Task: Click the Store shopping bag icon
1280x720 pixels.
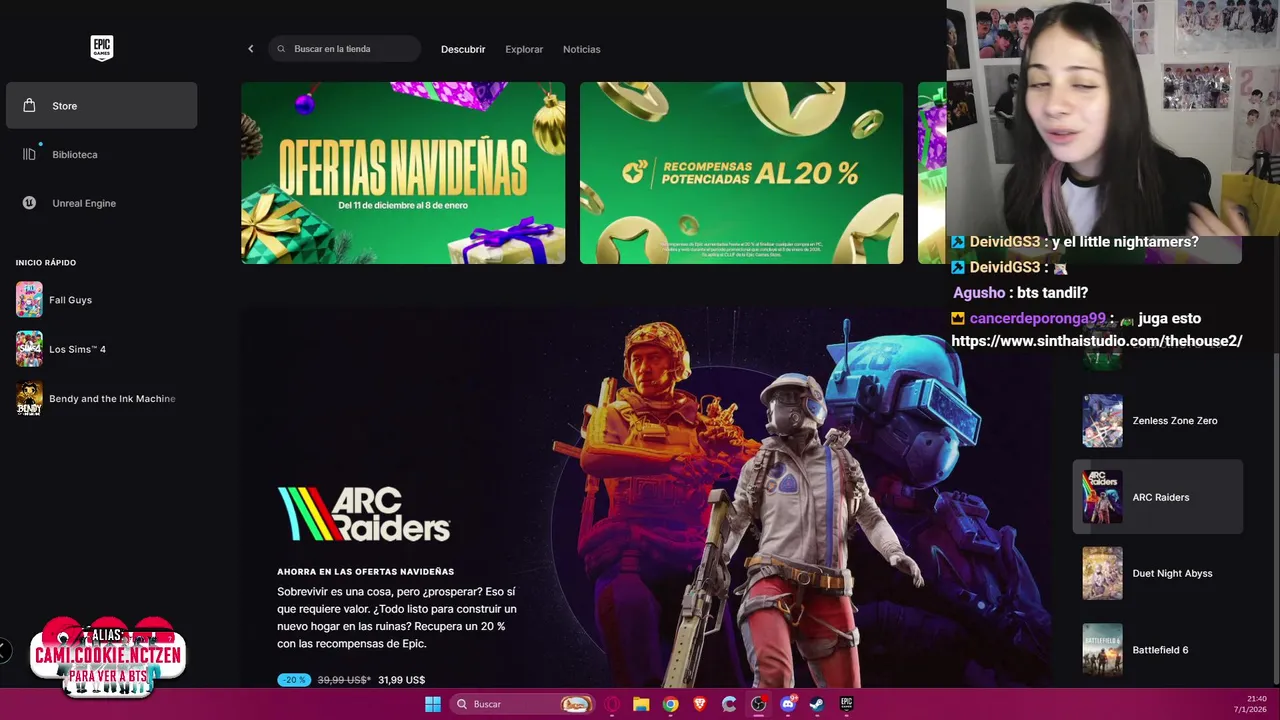Action: click(x=29, y=105)
